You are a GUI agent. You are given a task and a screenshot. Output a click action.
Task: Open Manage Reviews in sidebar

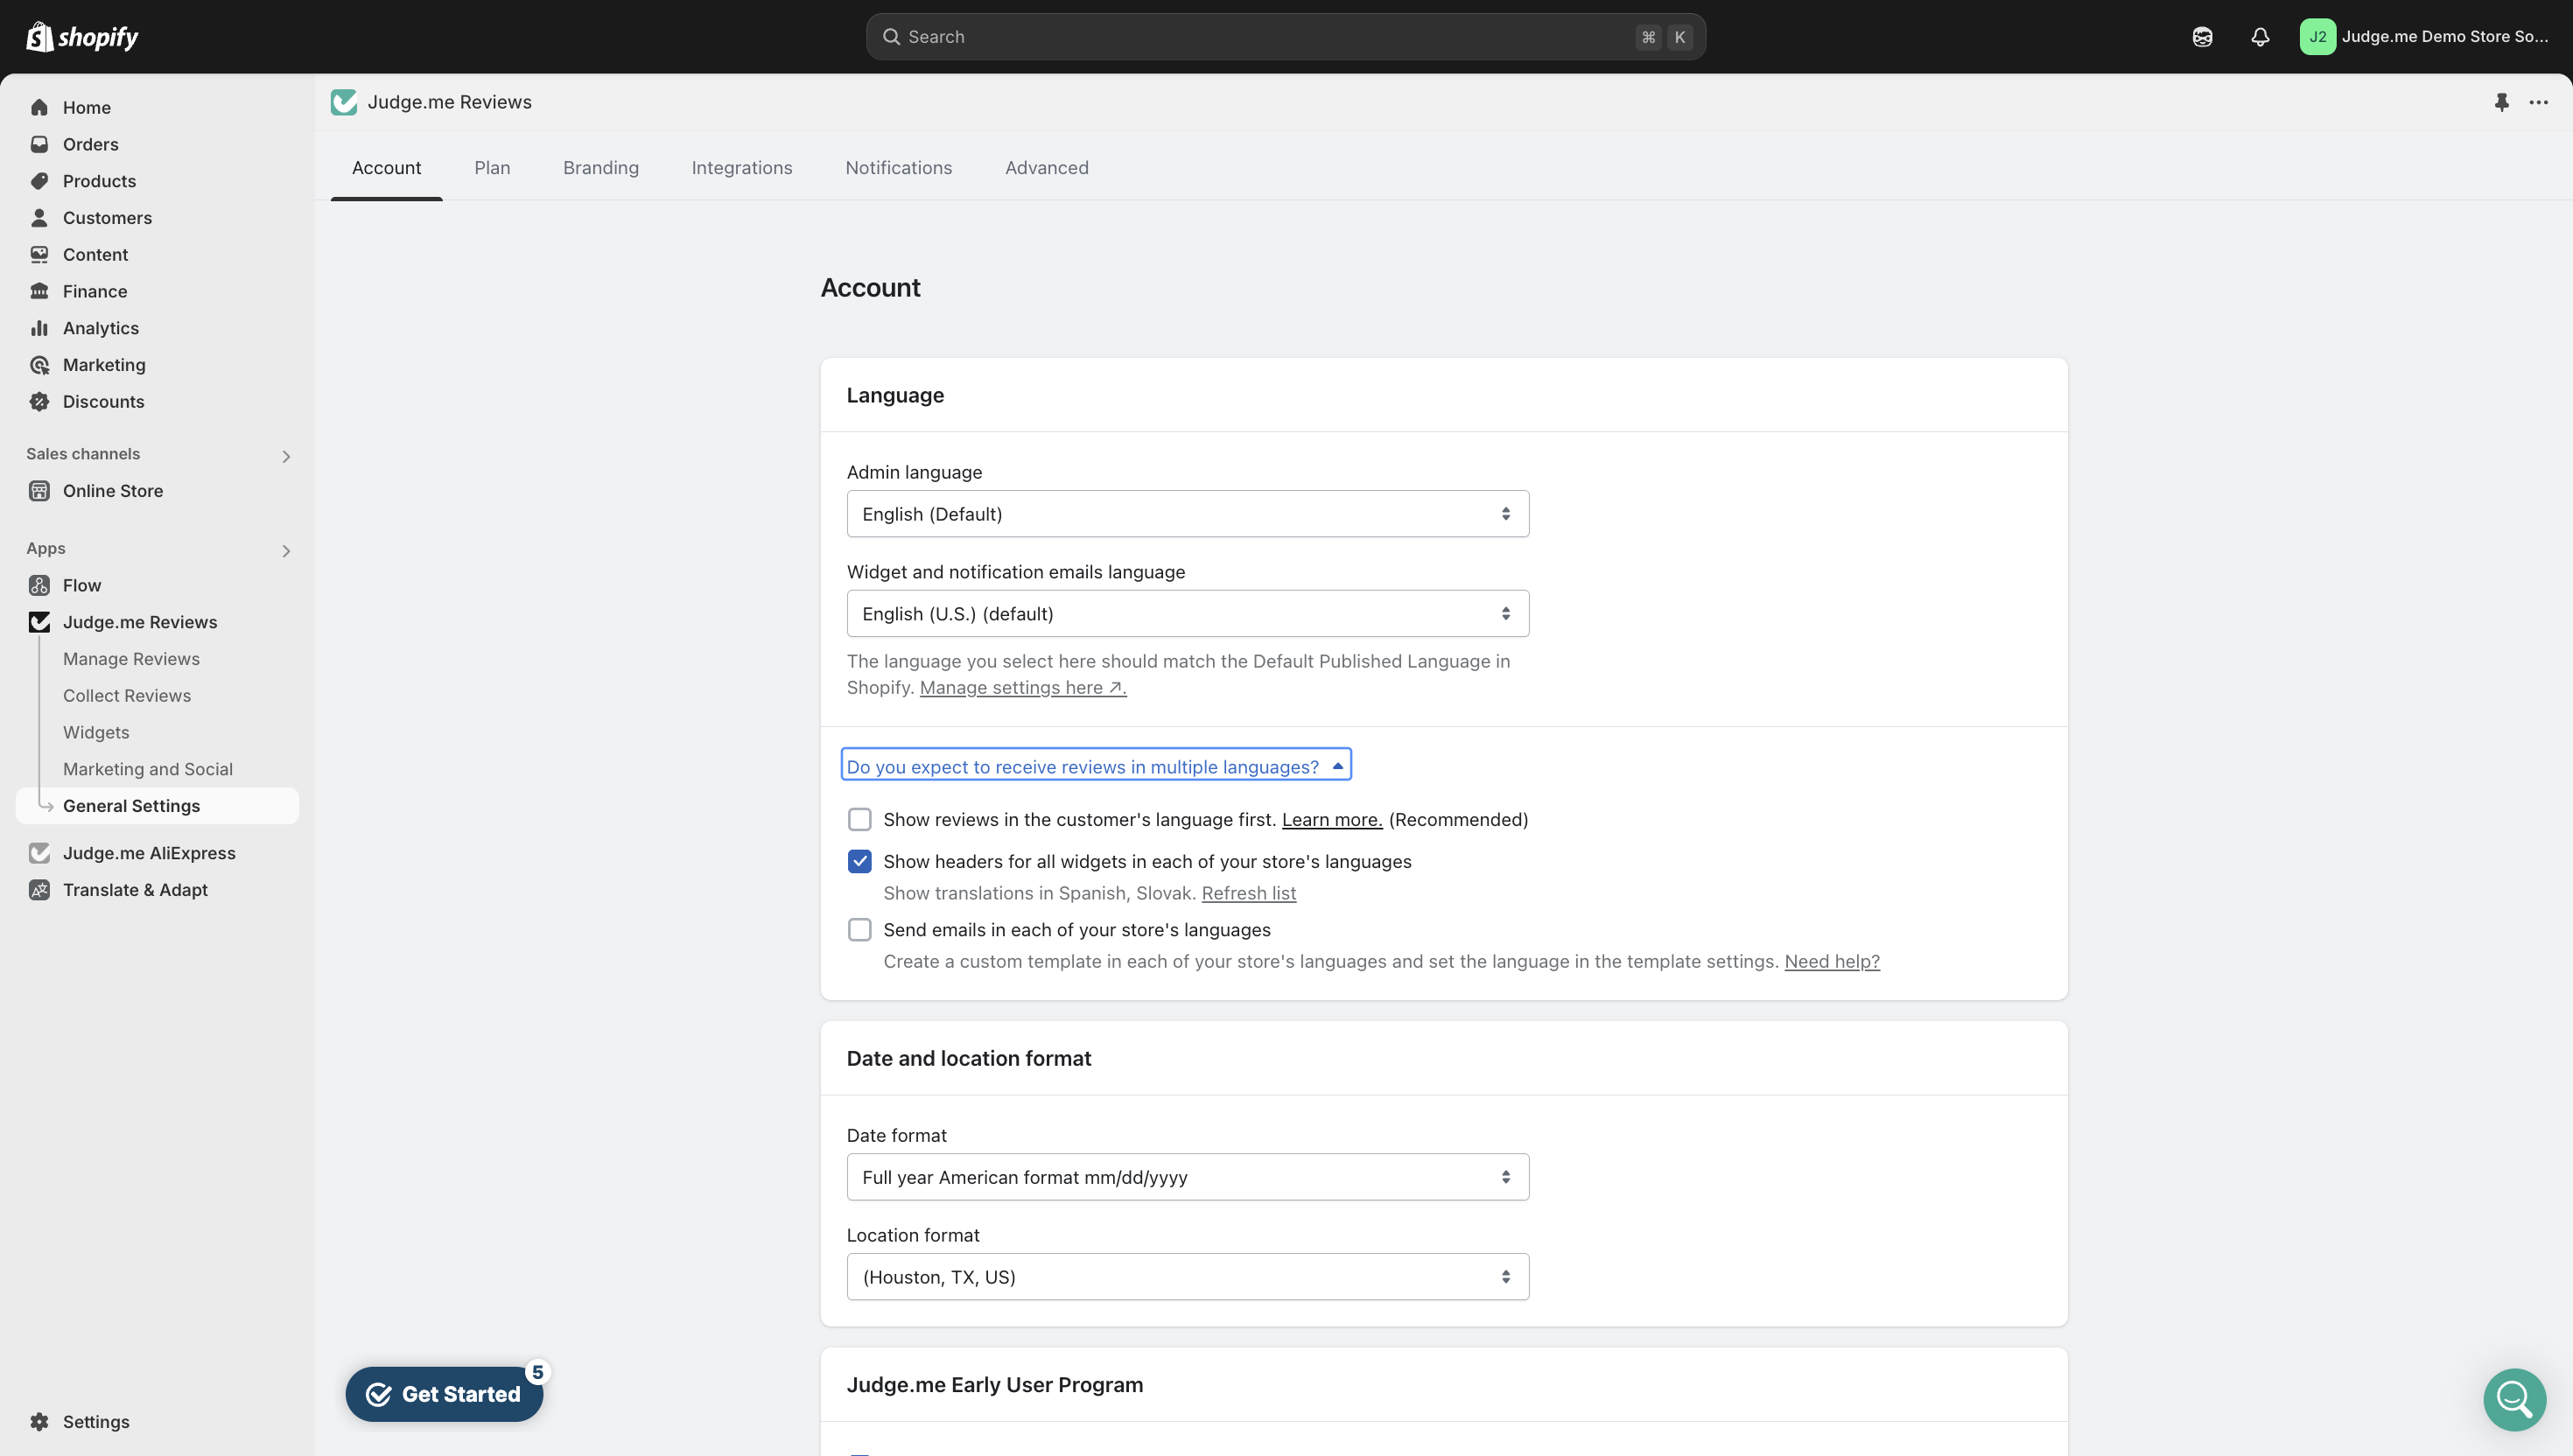pyautogui.click(x=131, y=659)
